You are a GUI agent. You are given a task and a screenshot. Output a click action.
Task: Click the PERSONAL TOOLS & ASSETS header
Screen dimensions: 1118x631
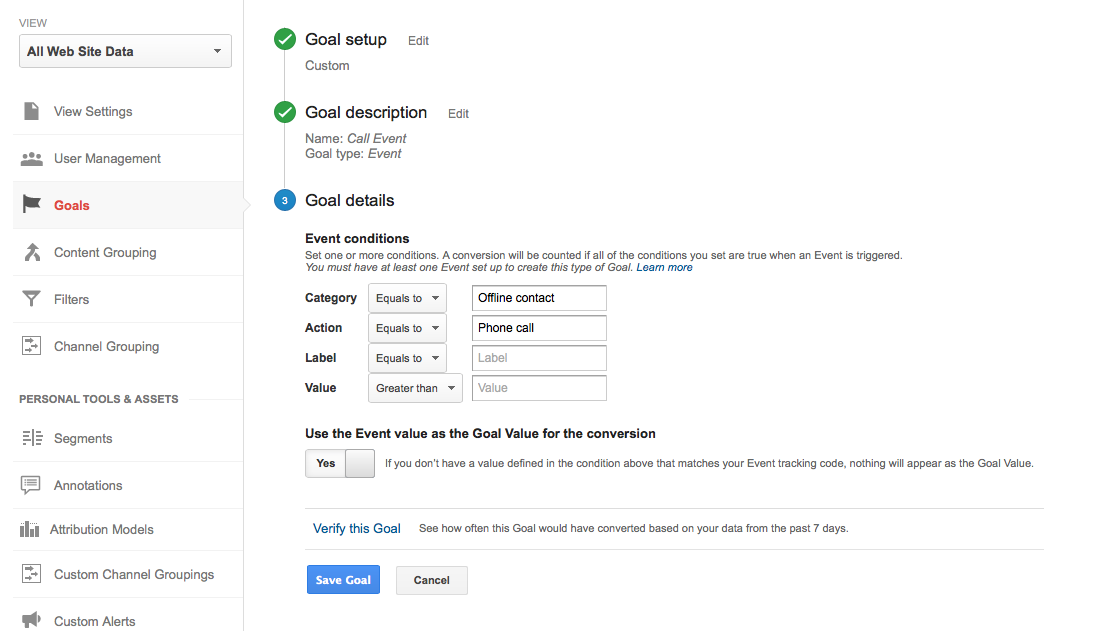tap(99, 399)
